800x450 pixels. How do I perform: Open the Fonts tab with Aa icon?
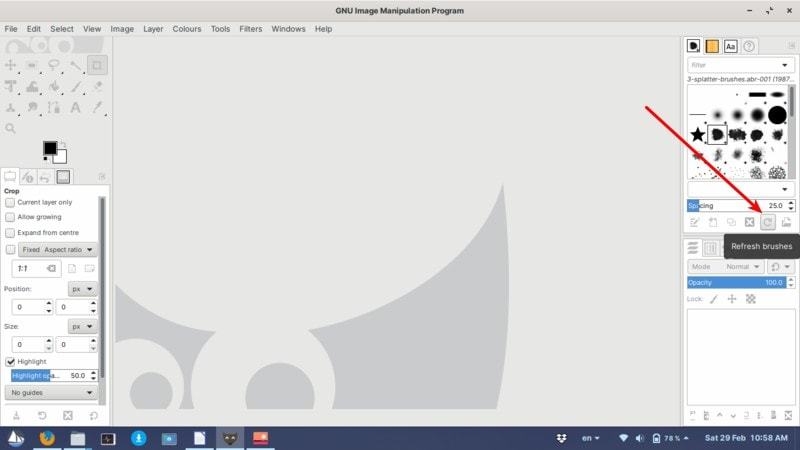[730, 46]
